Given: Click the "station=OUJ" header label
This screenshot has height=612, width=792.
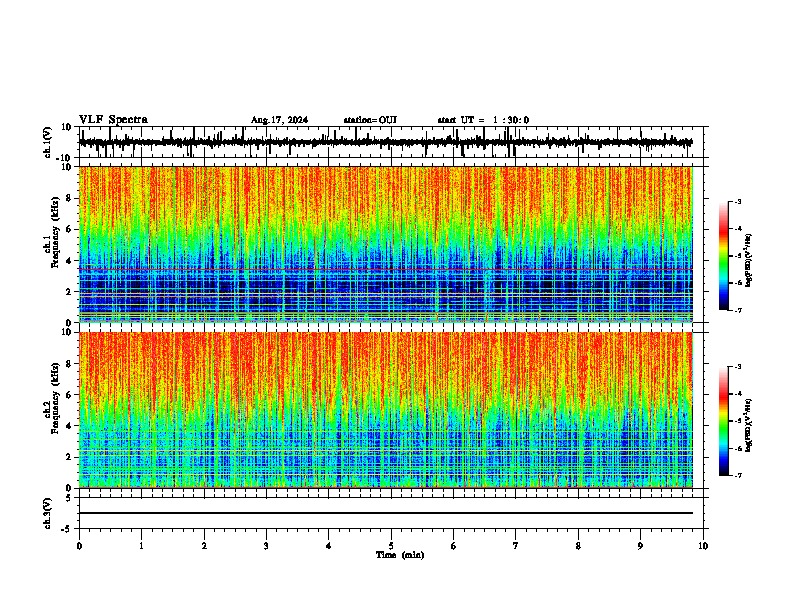Looking at the screenshot, I should (x=370, y=120).
